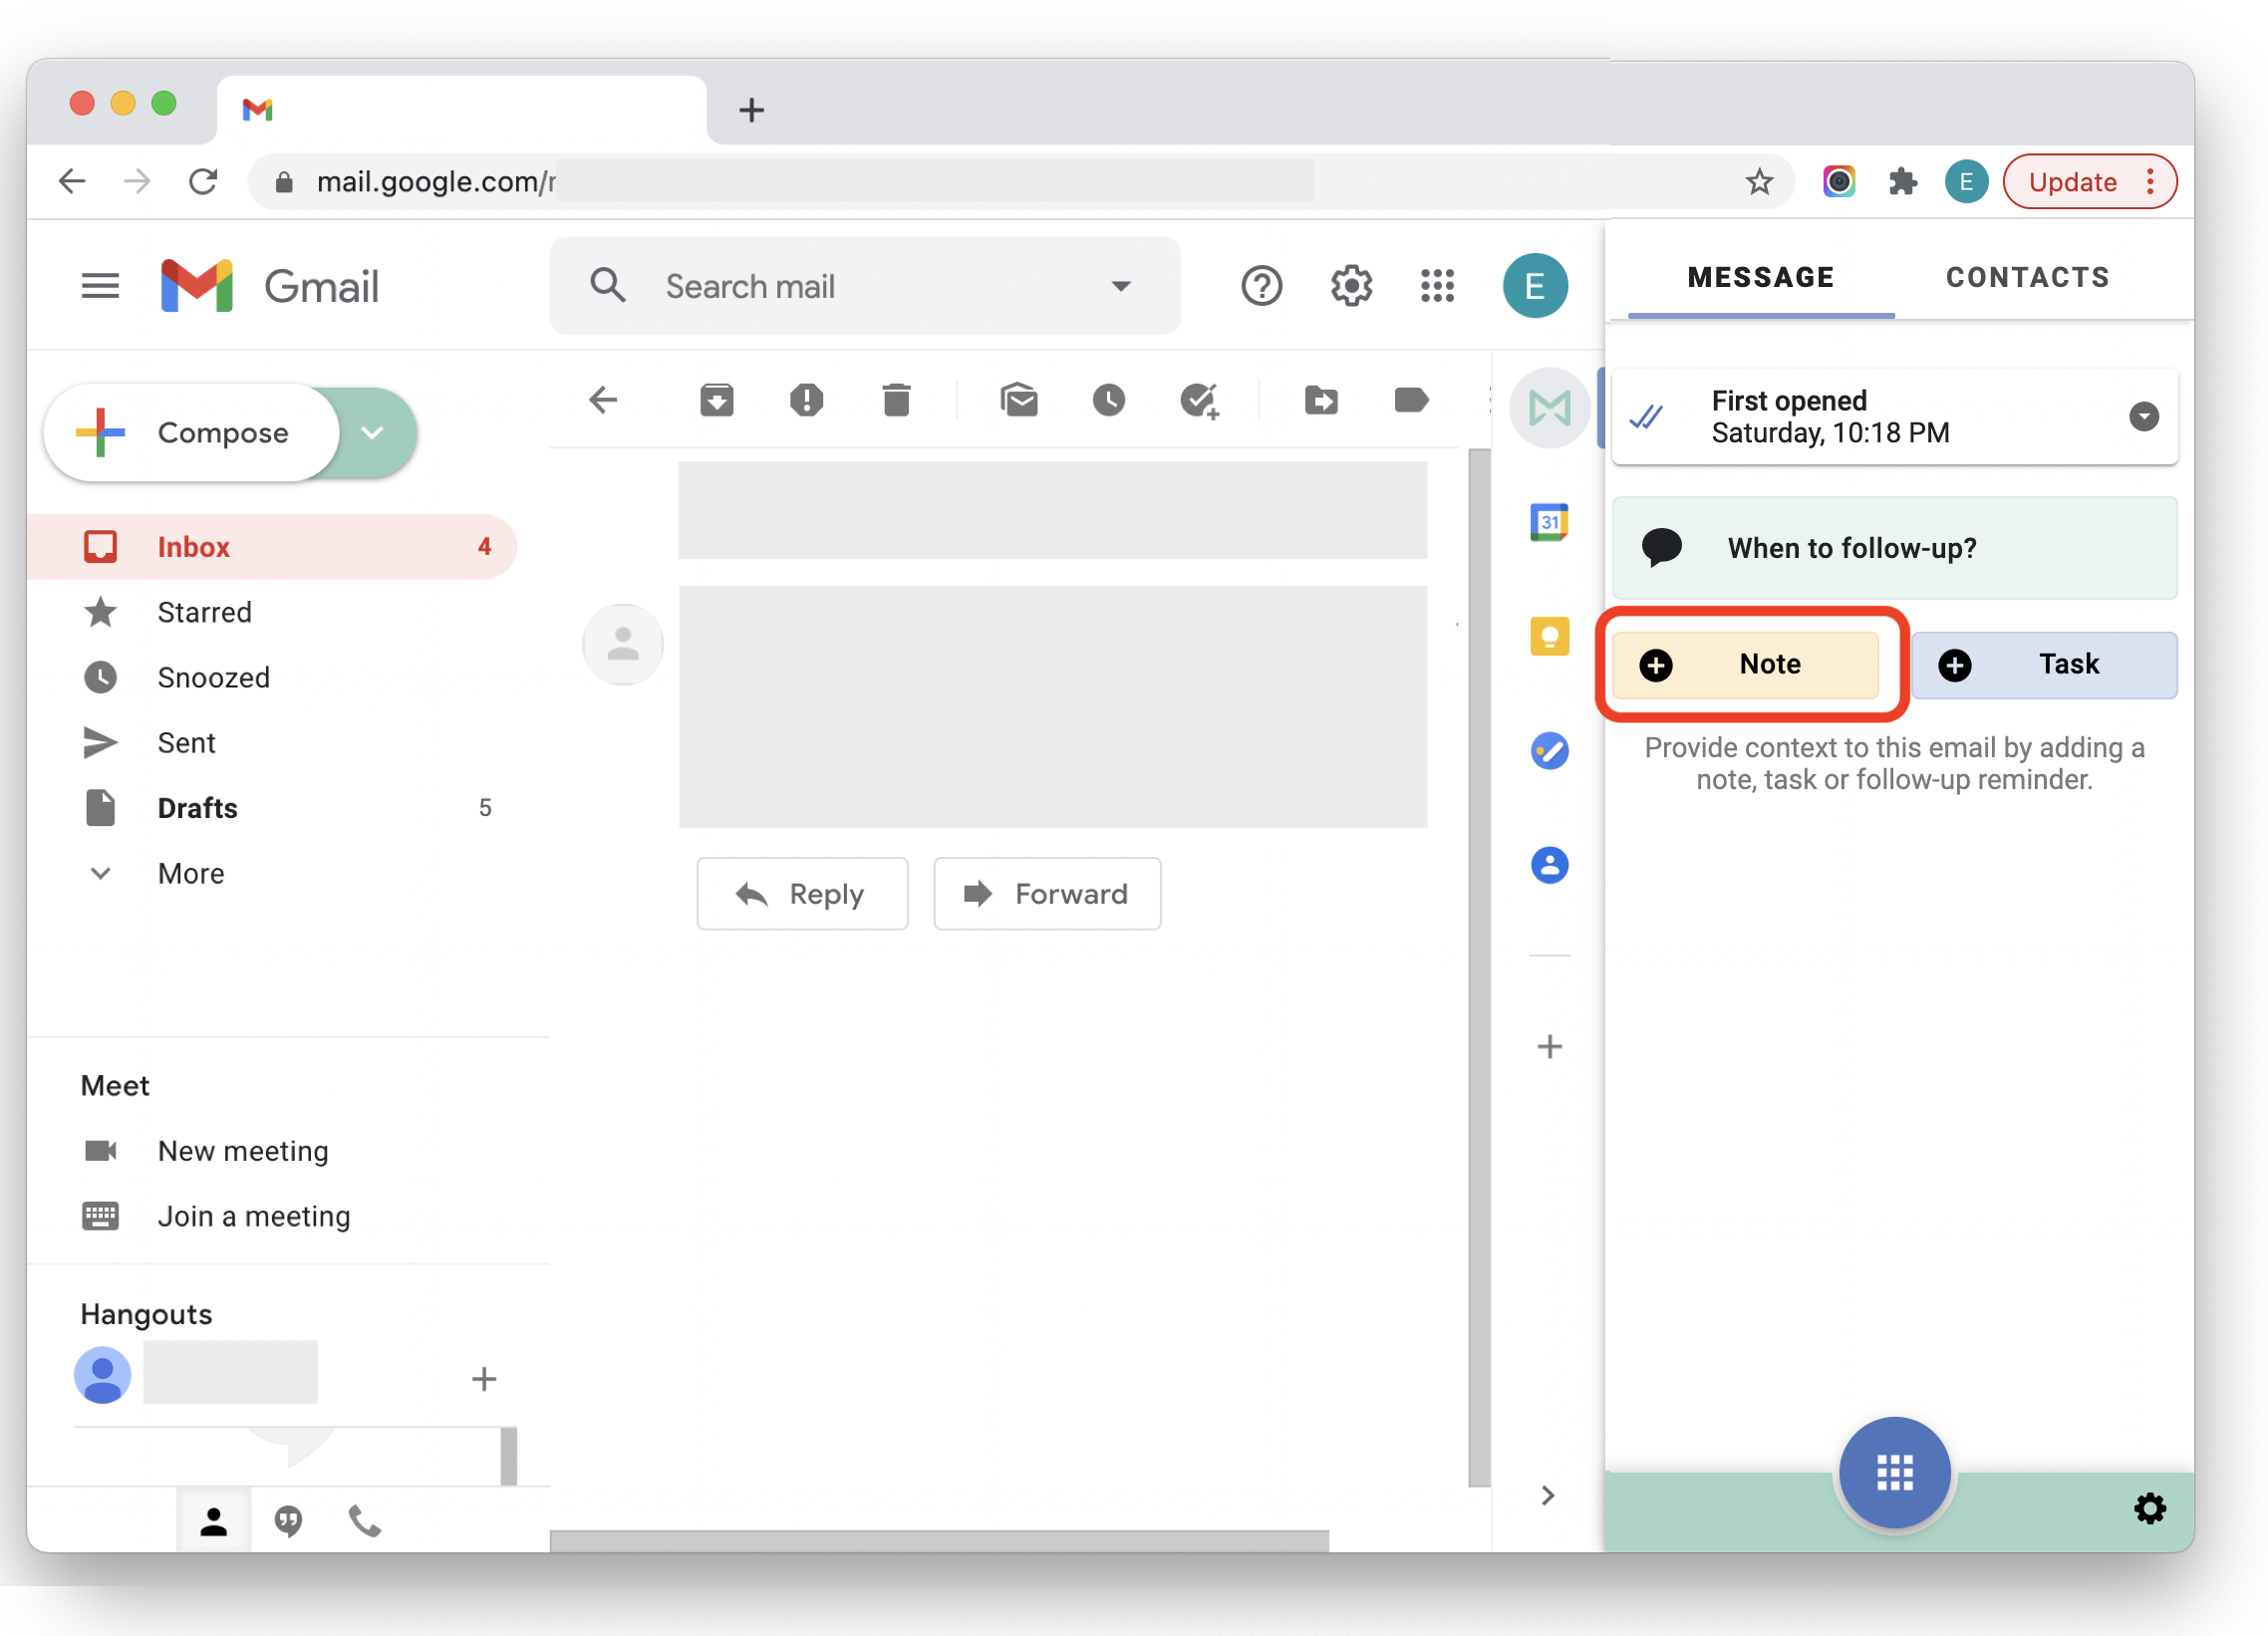Click the label tag icon
The image size is (2268, 1636).
tap(1410, 400)
